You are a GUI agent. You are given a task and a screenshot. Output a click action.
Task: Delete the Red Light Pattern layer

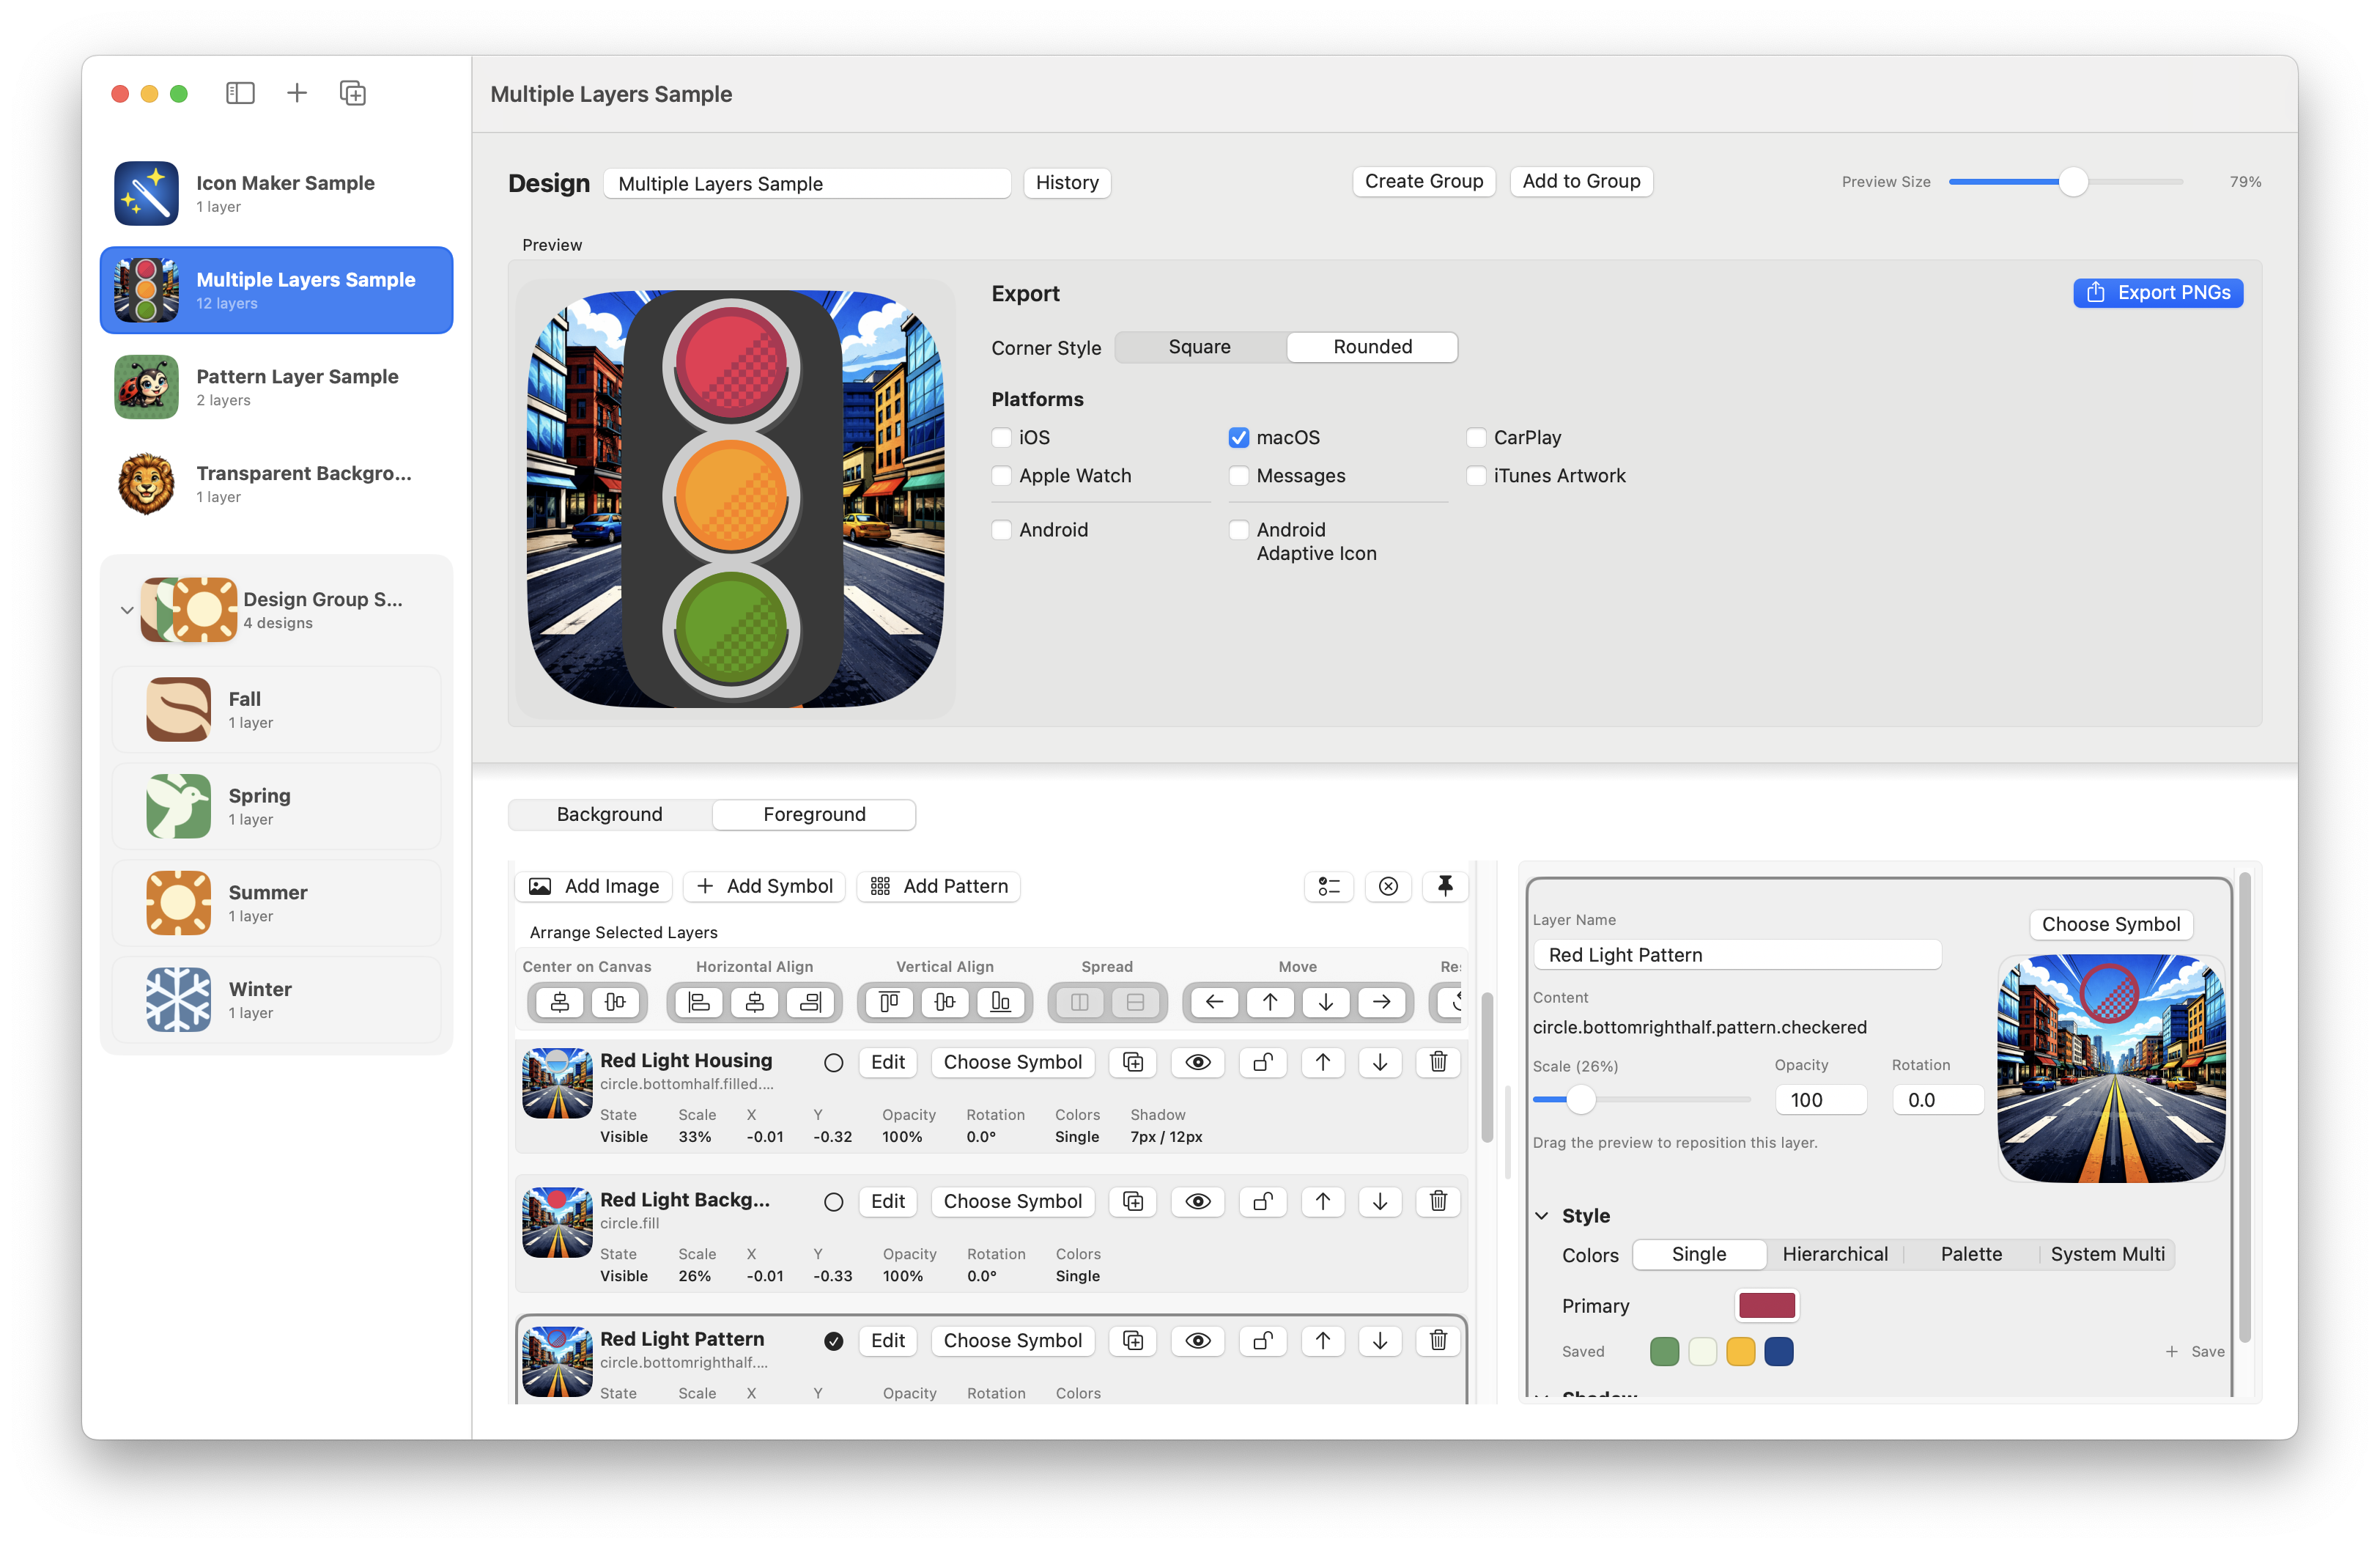click(1439, 1340)
